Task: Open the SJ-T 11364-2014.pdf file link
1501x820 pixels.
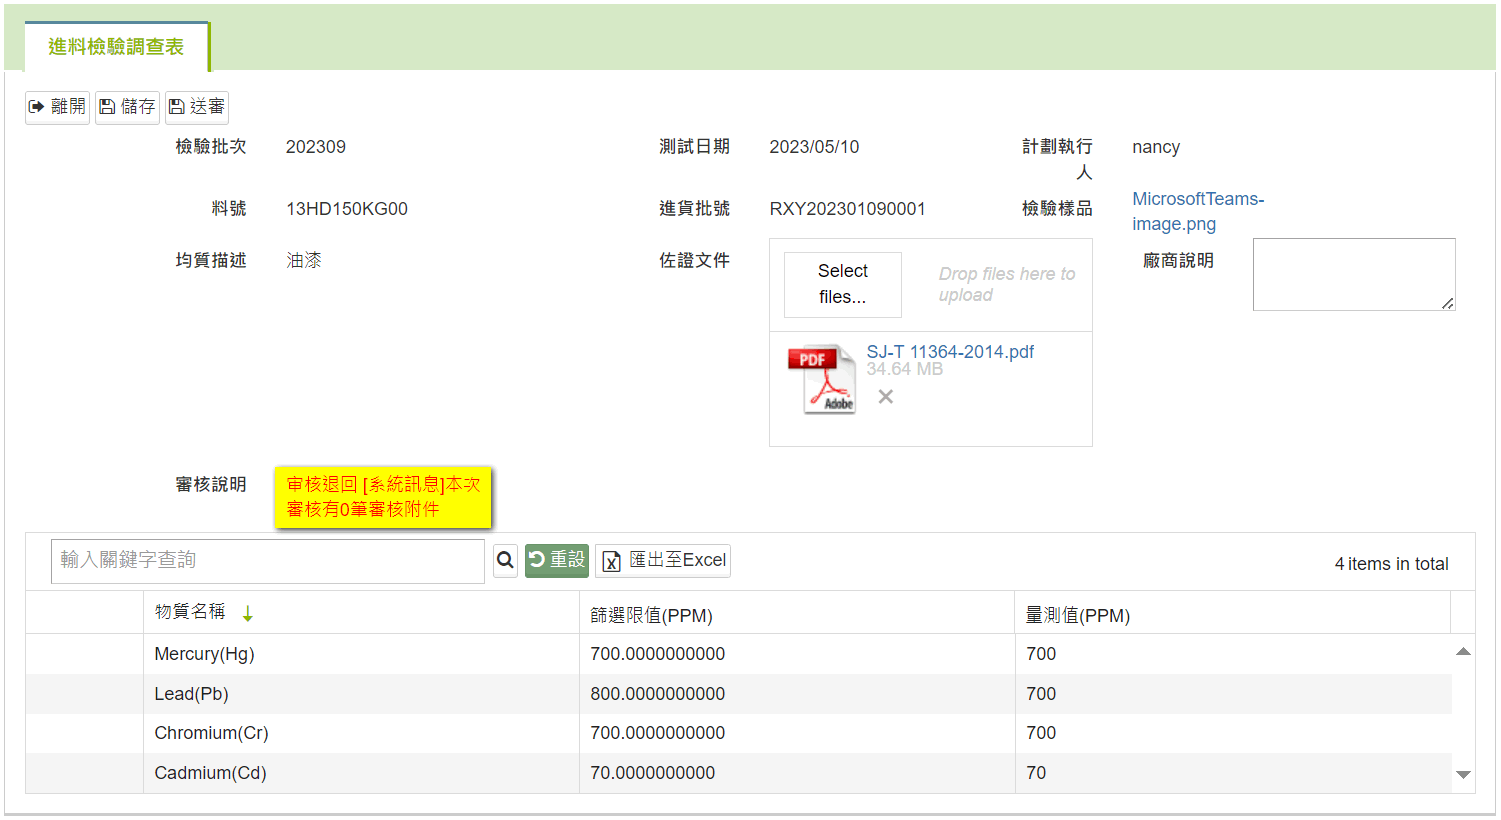Action: pyautogui.click(x=950, y=352)
